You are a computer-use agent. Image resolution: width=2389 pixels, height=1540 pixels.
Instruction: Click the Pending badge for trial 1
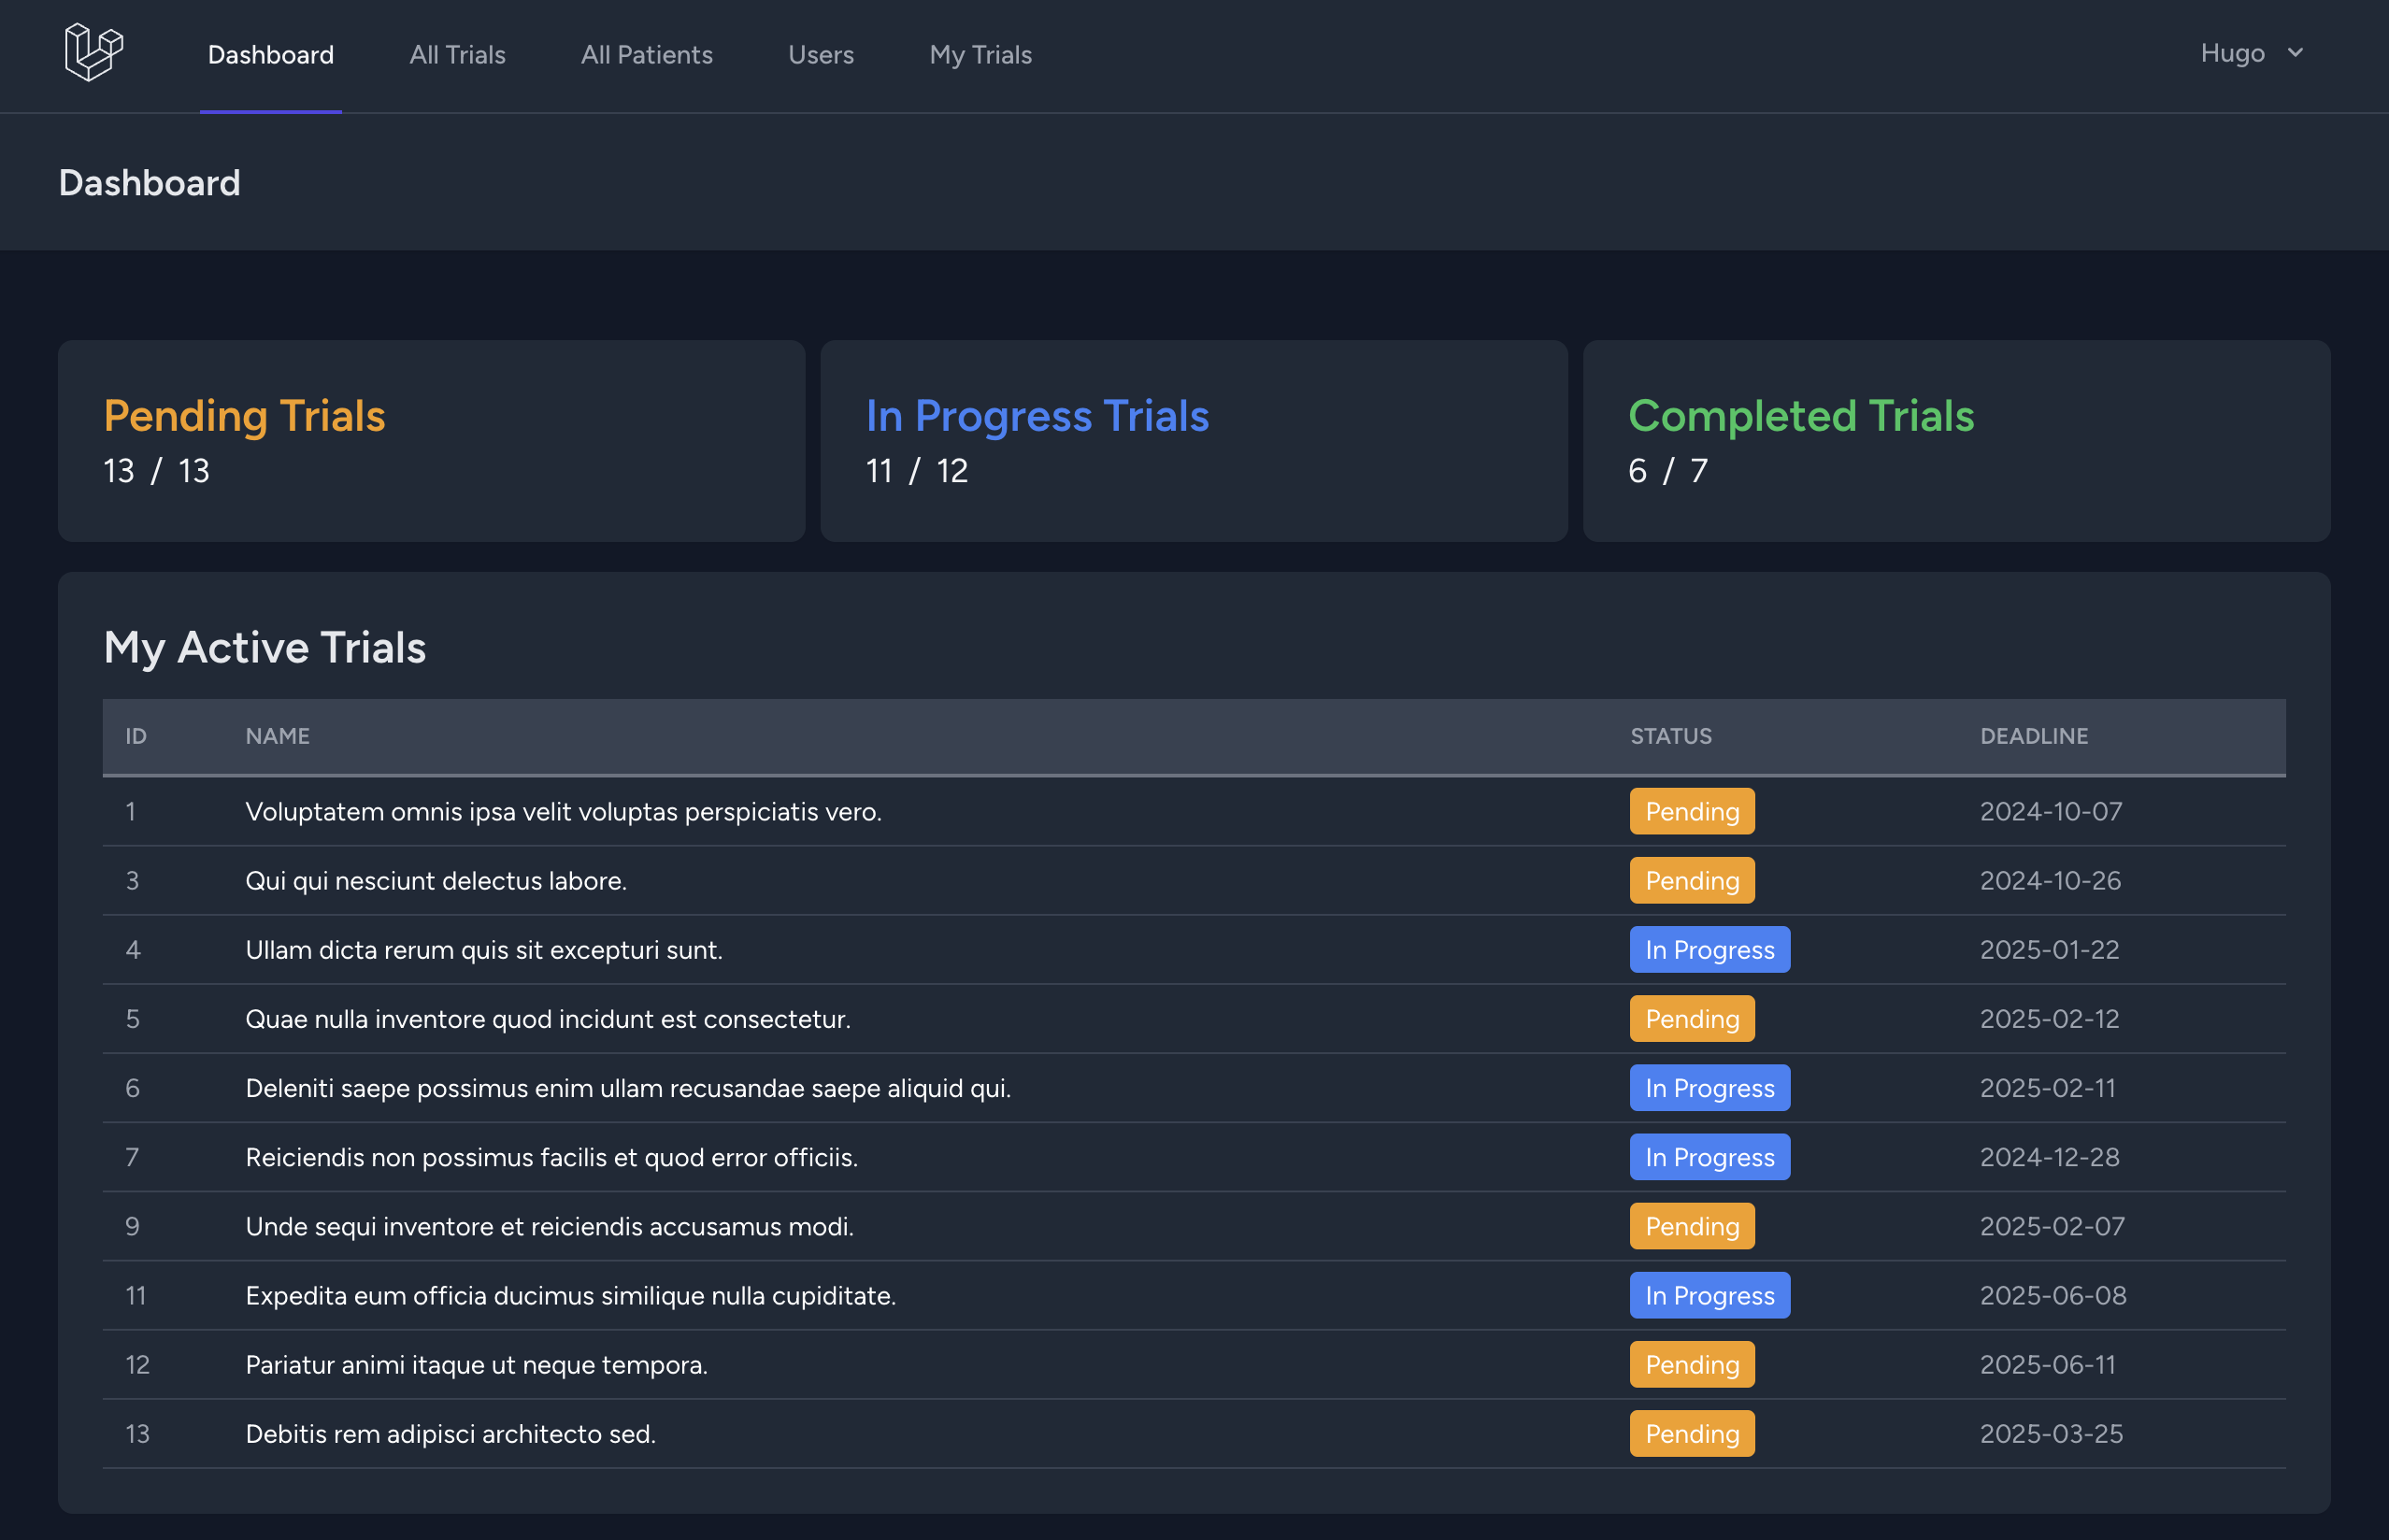[x=1691, y=811]
